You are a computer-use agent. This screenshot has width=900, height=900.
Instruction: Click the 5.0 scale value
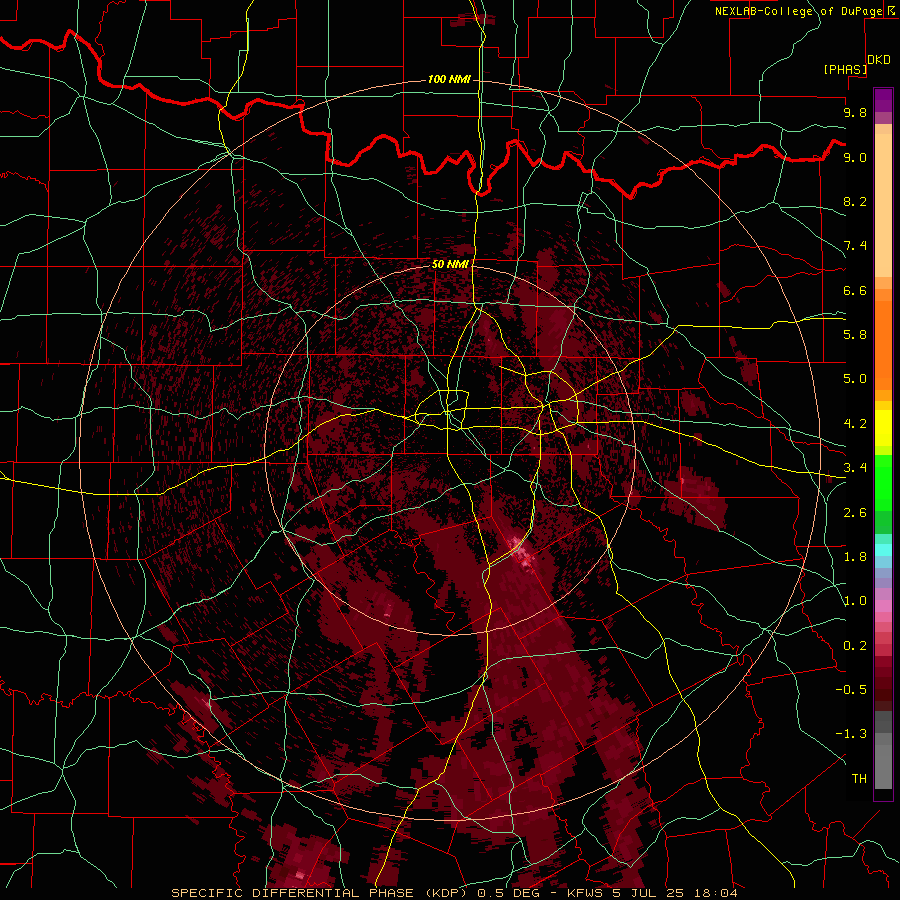(855, 379)
